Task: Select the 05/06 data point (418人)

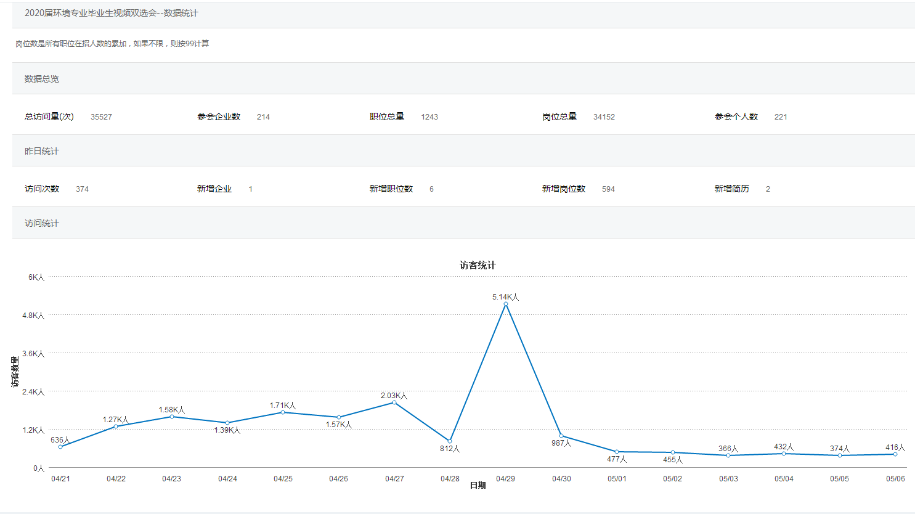Action: pos(896,454)
